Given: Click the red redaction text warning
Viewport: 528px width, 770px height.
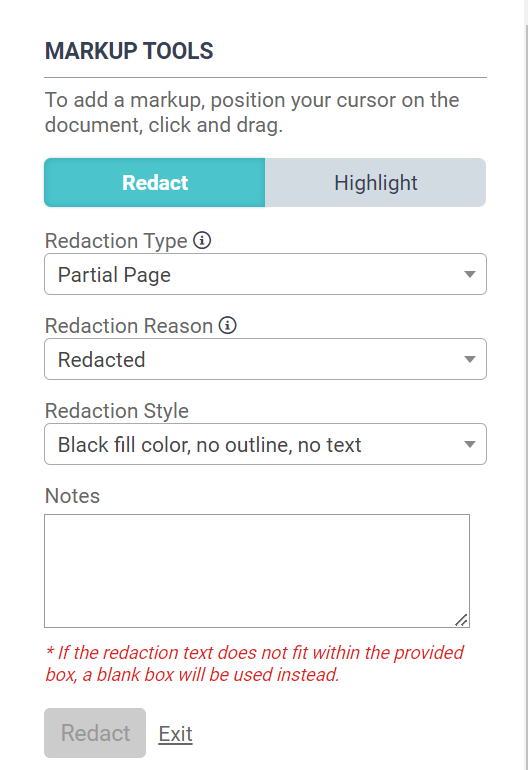Looking at the screenshot, I should click(x=254, y=663).
